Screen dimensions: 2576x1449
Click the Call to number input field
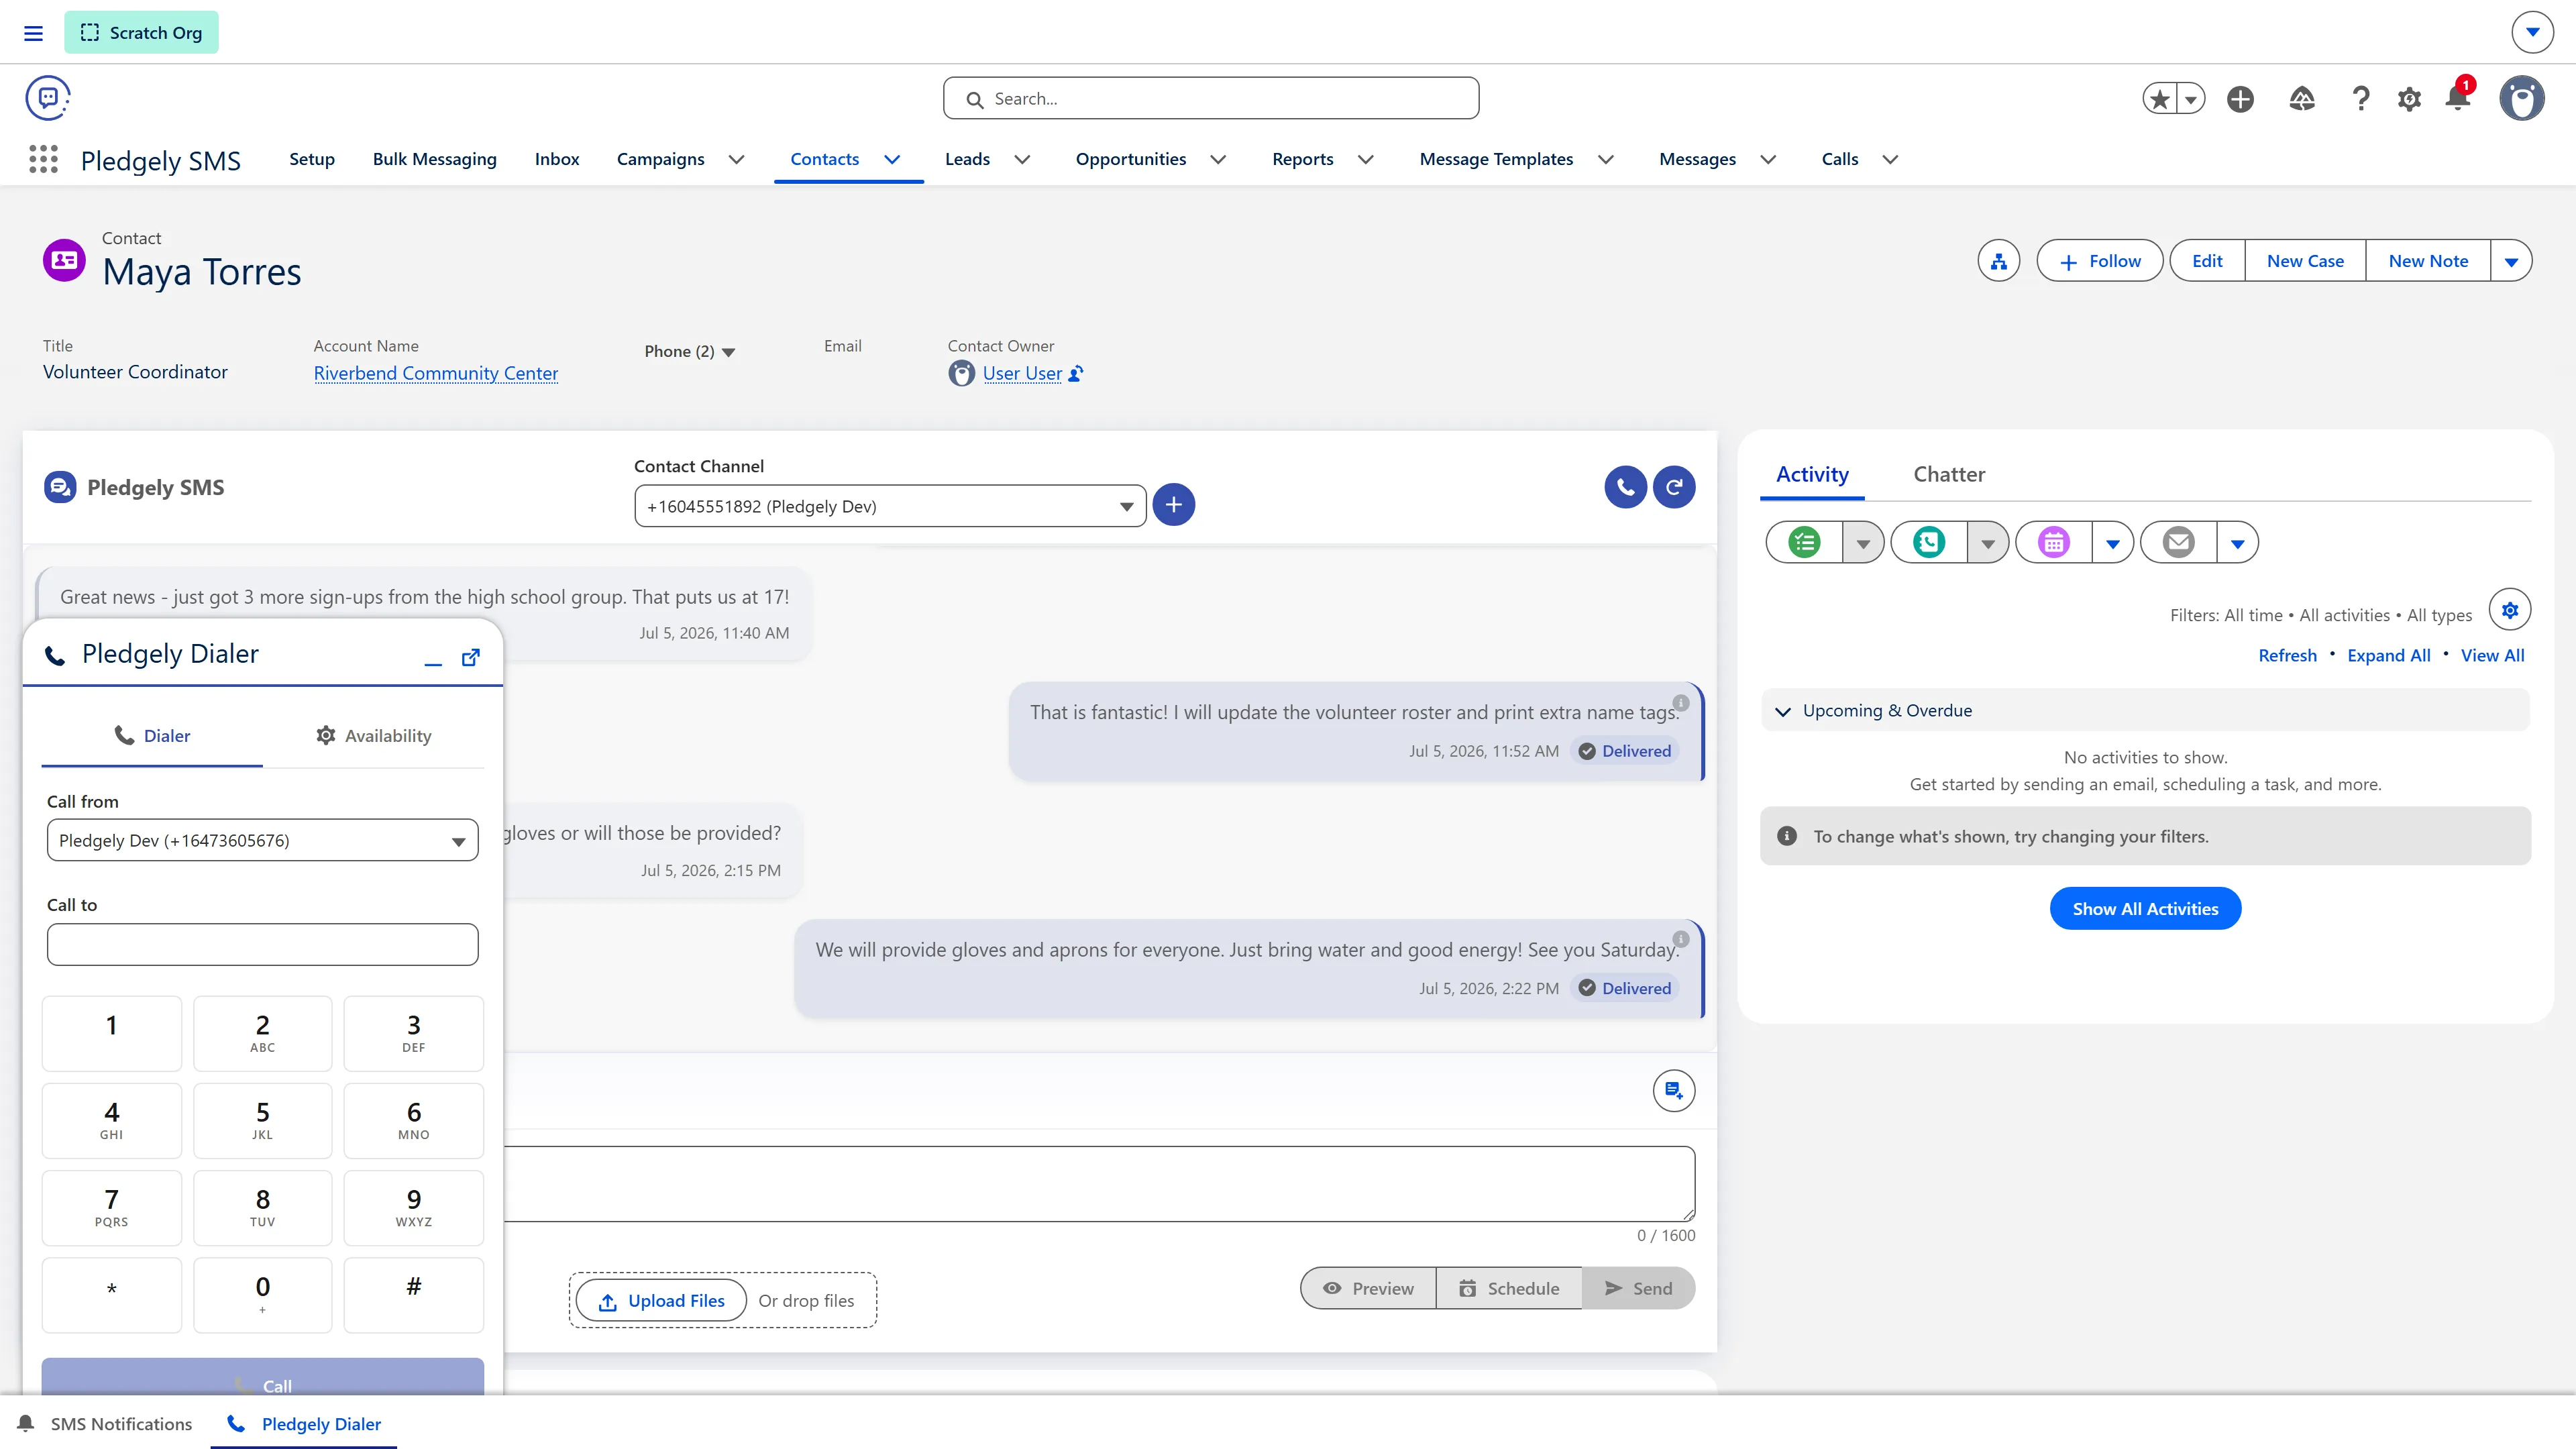coord(262,945)
